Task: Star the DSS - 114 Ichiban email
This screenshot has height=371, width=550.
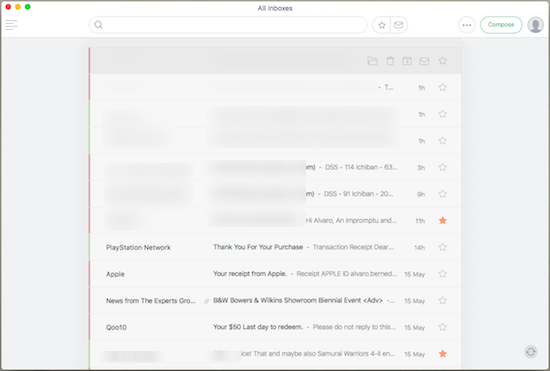Action: coord(443,167)
